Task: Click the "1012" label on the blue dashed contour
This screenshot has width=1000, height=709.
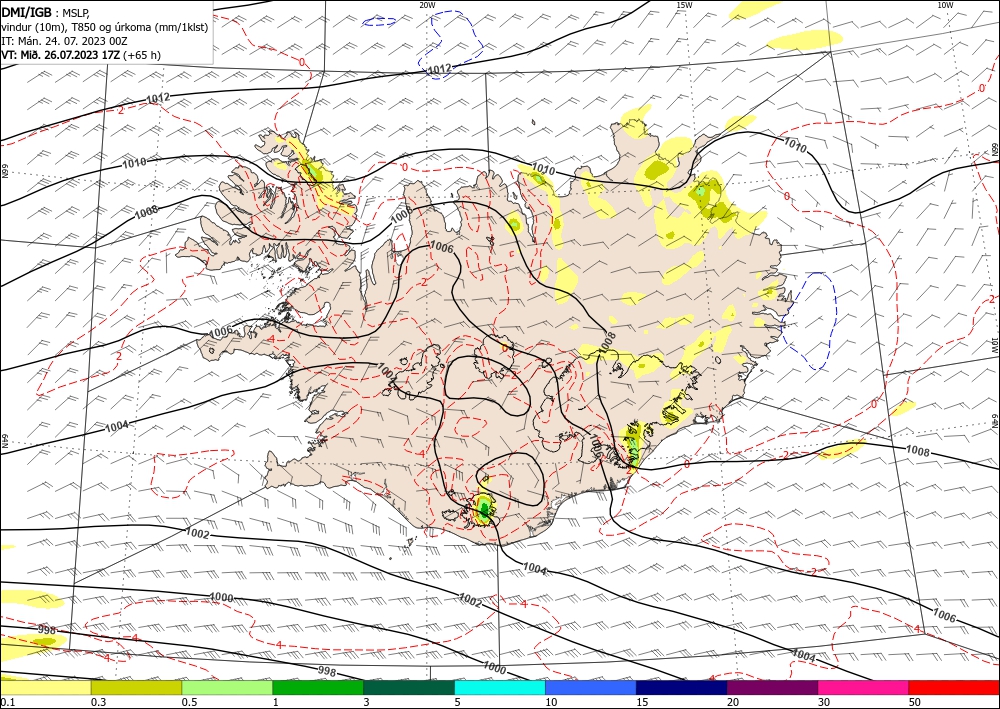Action: 439,69
